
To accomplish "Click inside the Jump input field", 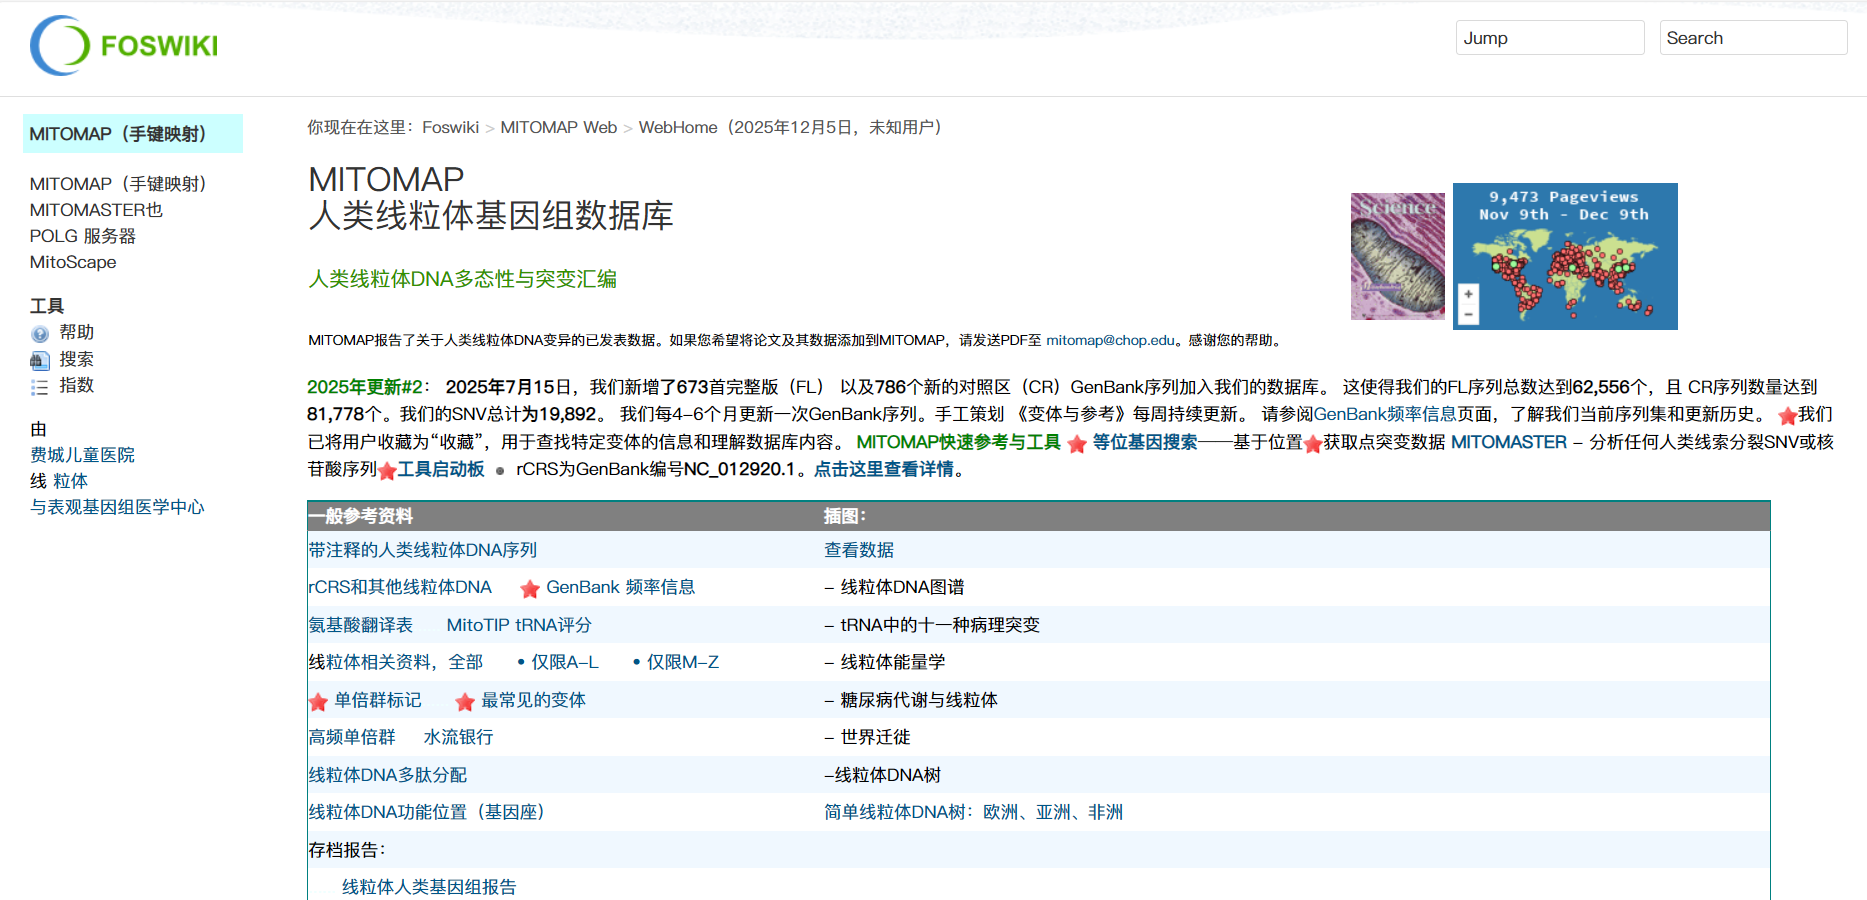I will [1549, 38].
